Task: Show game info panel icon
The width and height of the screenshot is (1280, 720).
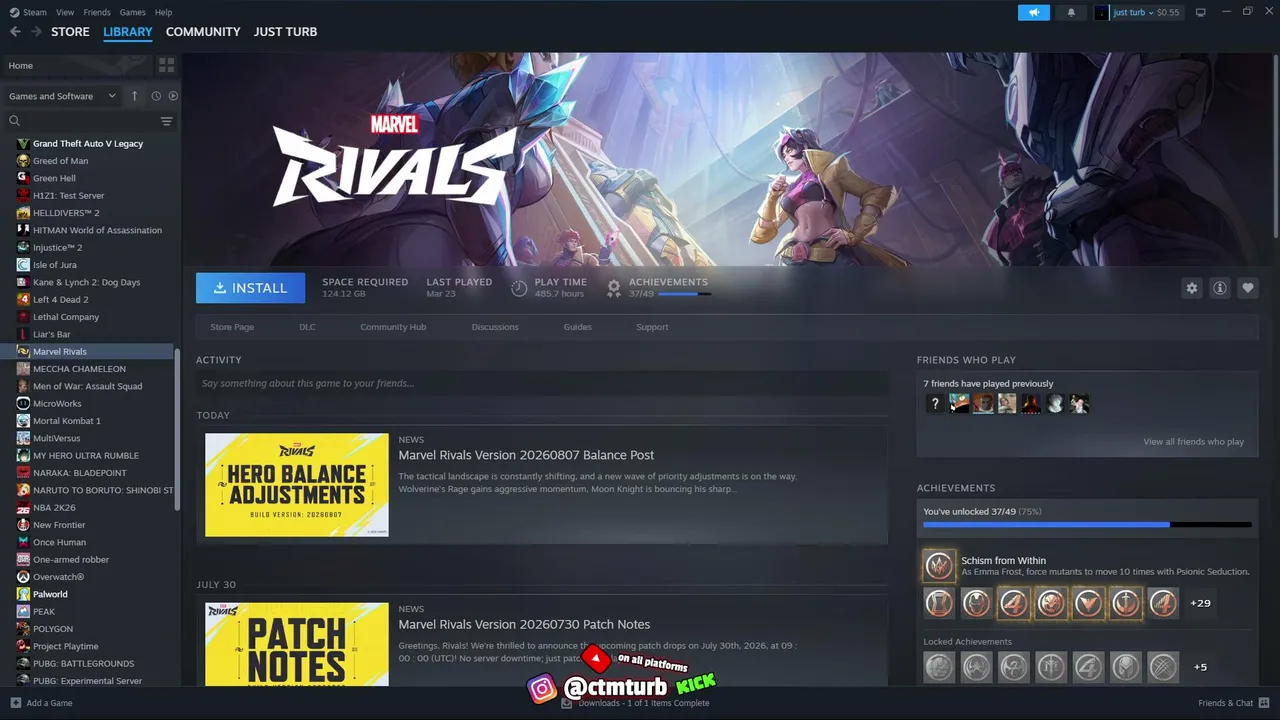Action: [x=1220, y=288]
